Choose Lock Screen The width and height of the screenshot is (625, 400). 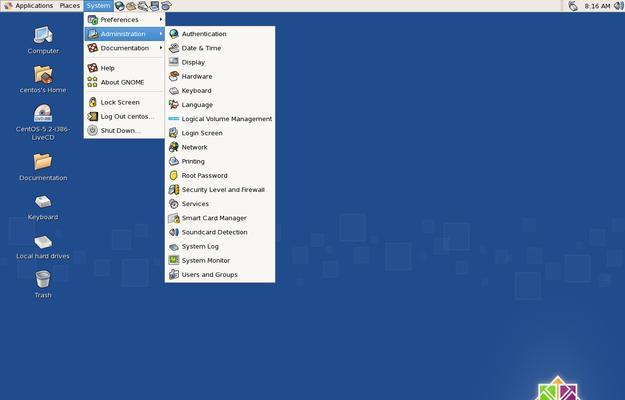coord(125,102)
